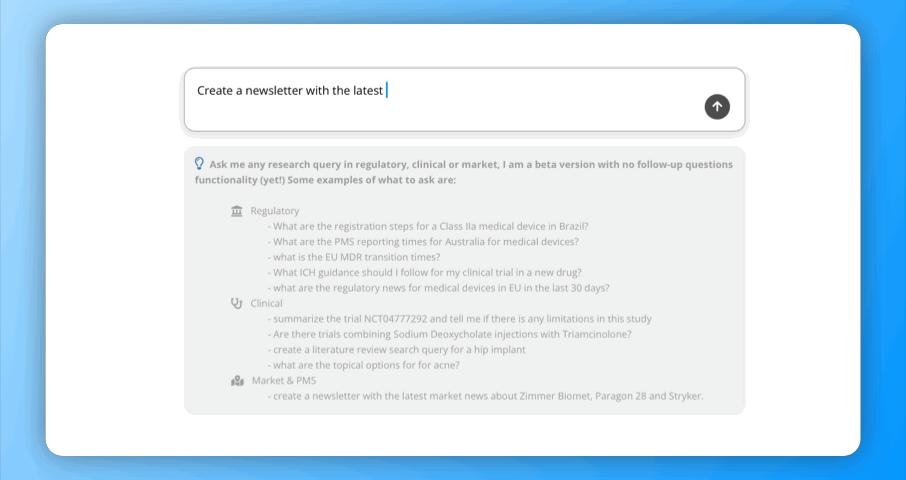Click the Regulatory building icon

pos(236,211)
